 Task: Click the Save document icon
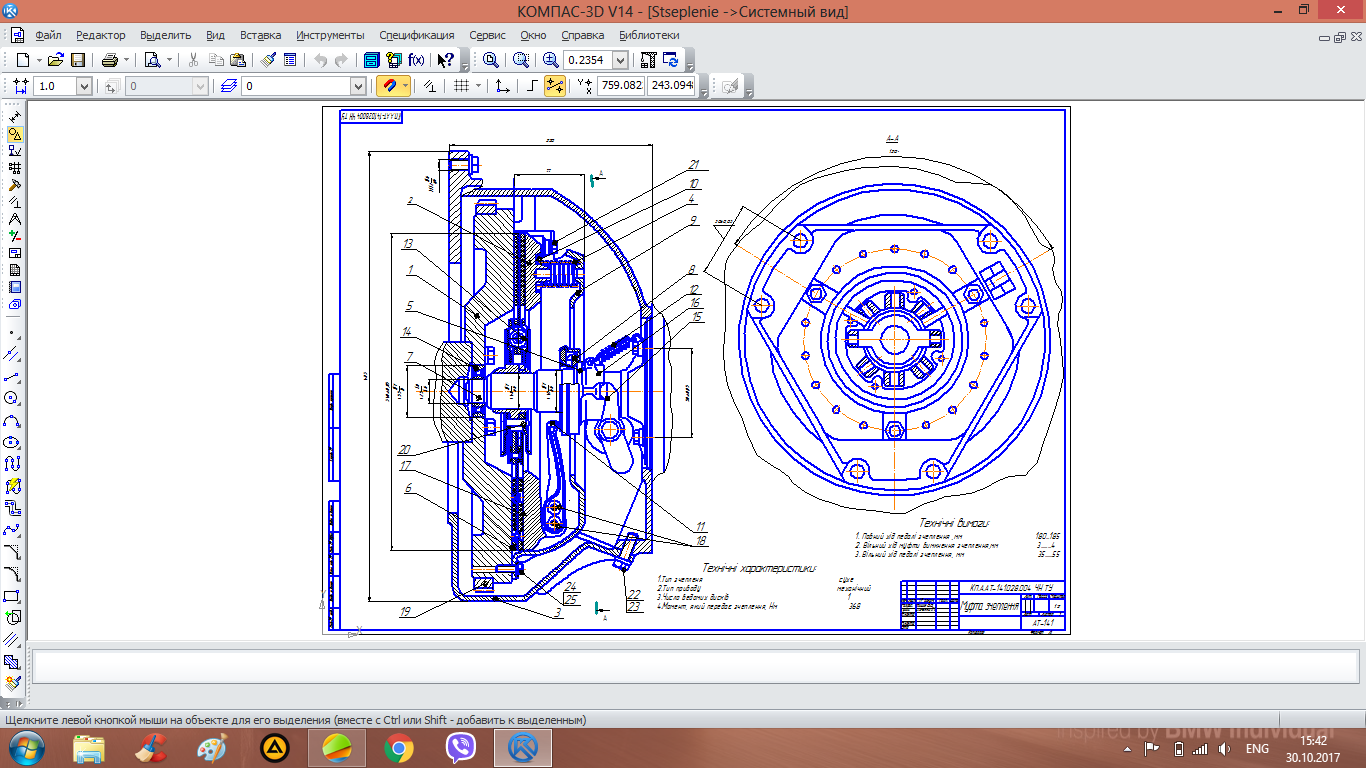click(x=78, y=60)
